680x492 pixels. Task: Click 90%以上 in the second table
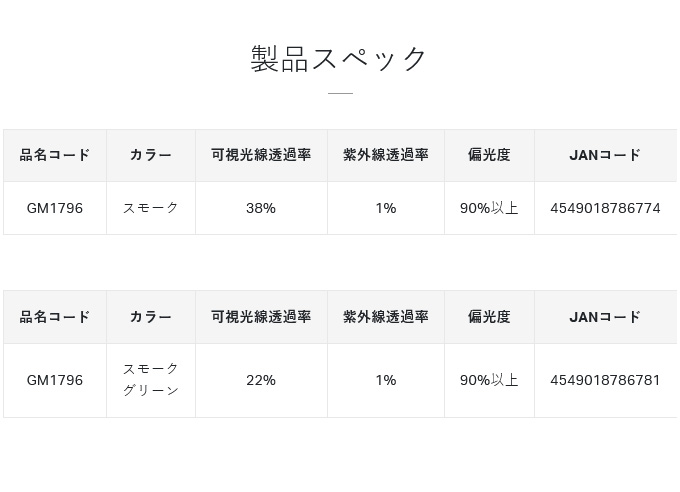click(489, 380)
